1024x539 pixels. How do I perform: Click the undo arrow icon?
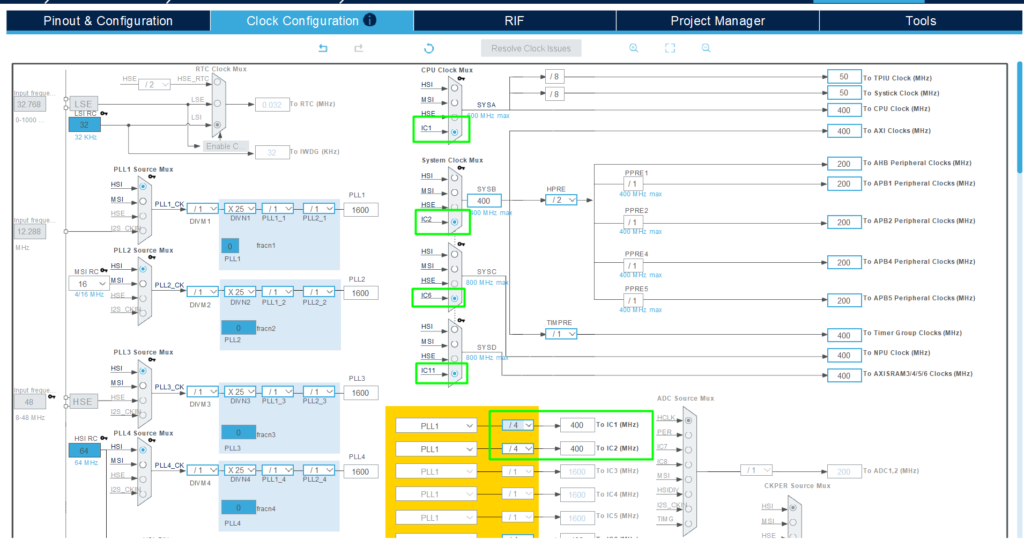tap(322, 48)
